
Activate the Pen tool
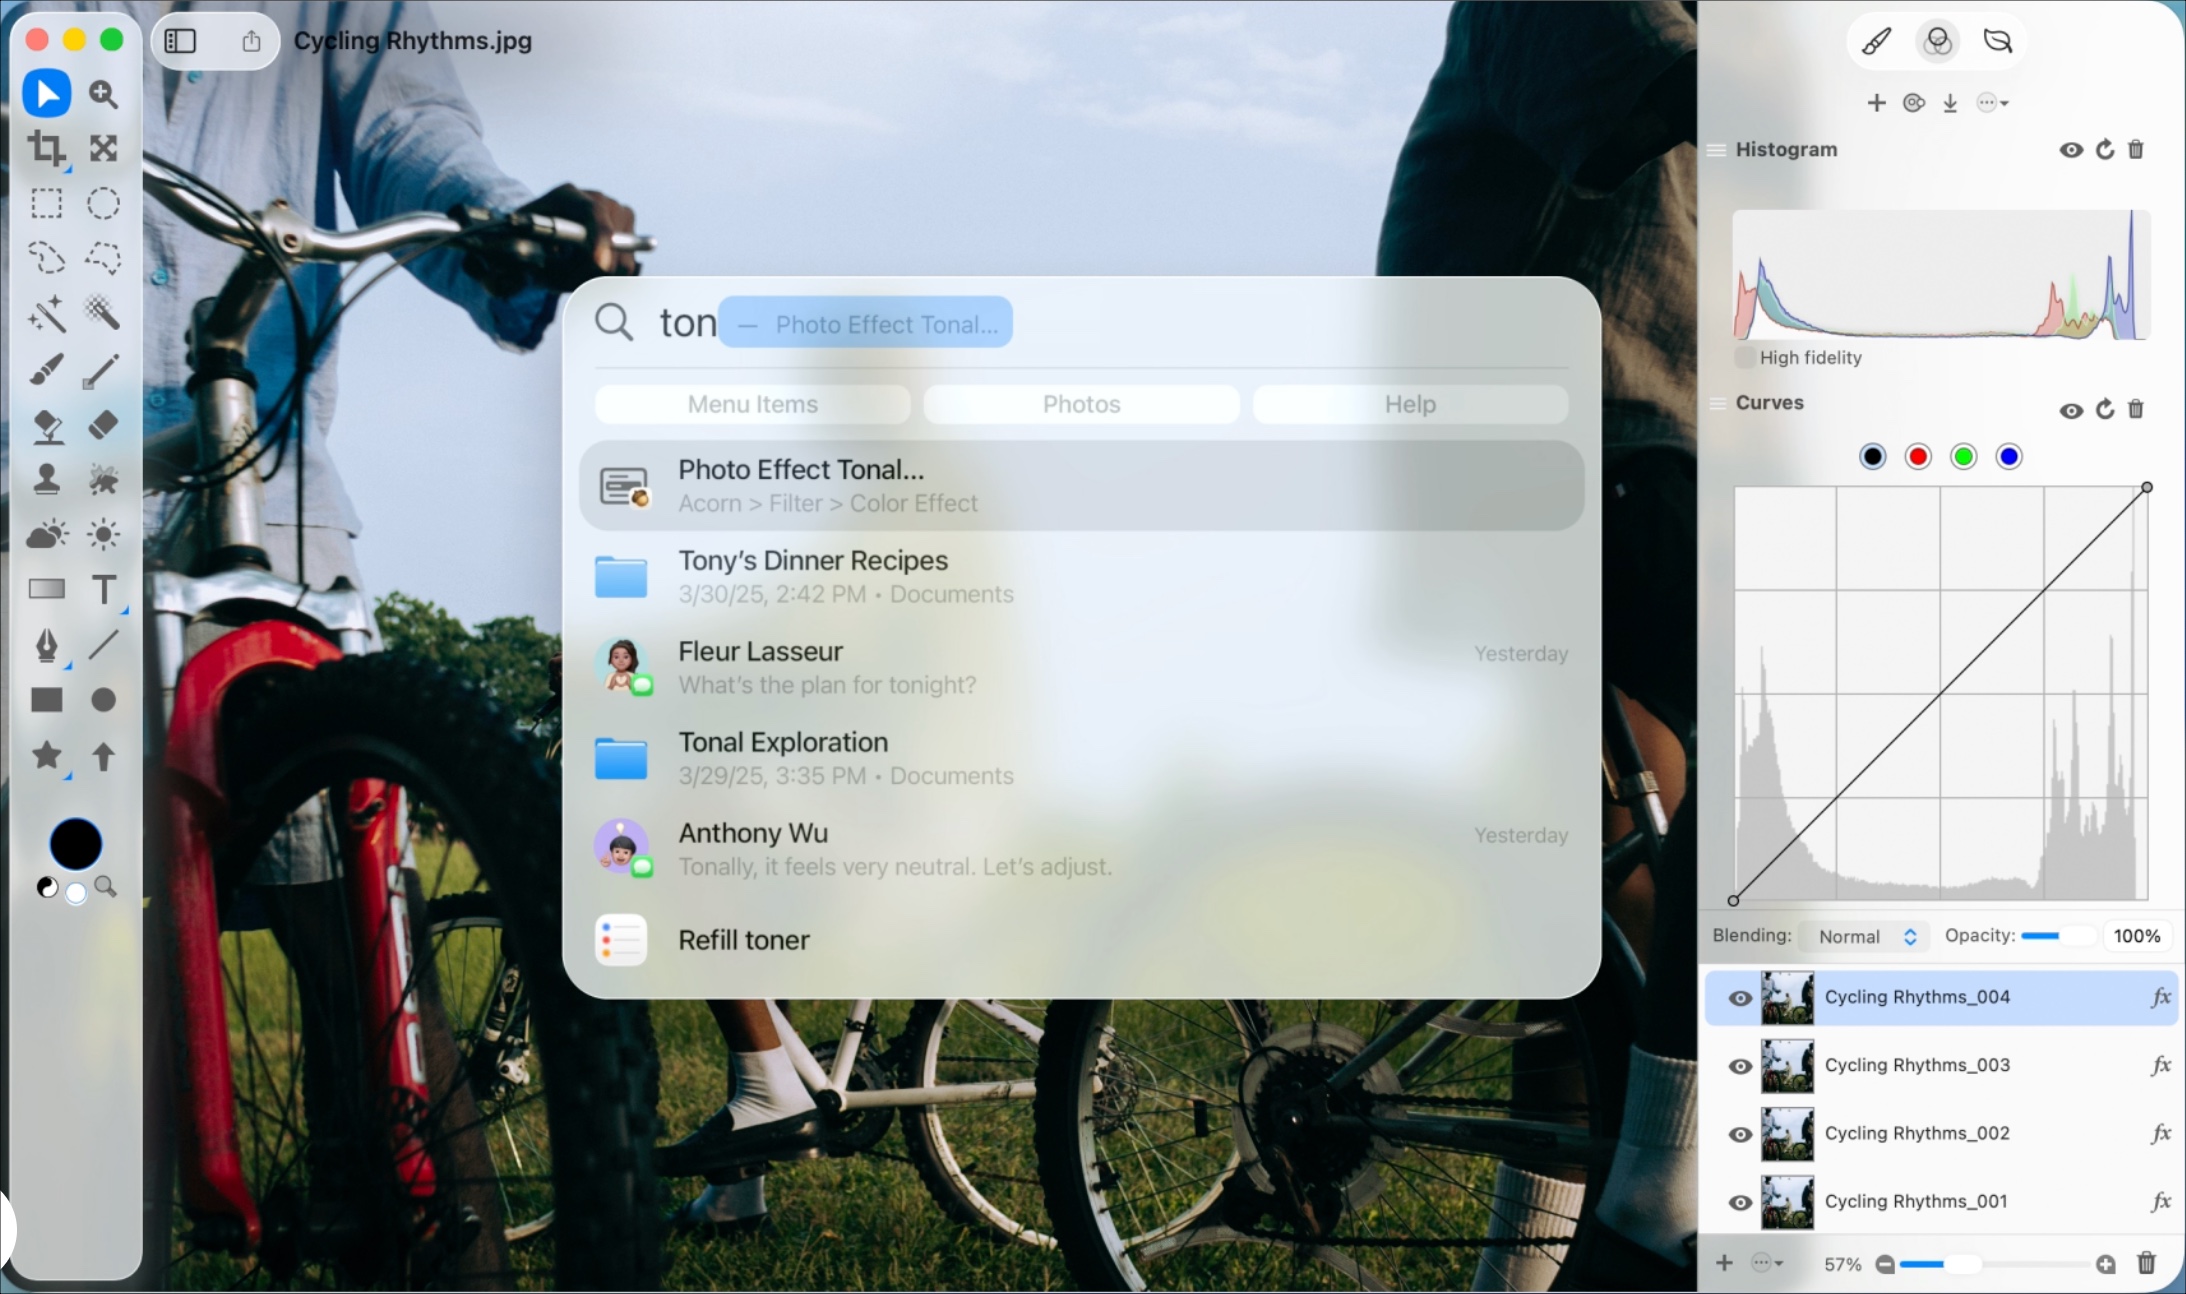(47, 645)
